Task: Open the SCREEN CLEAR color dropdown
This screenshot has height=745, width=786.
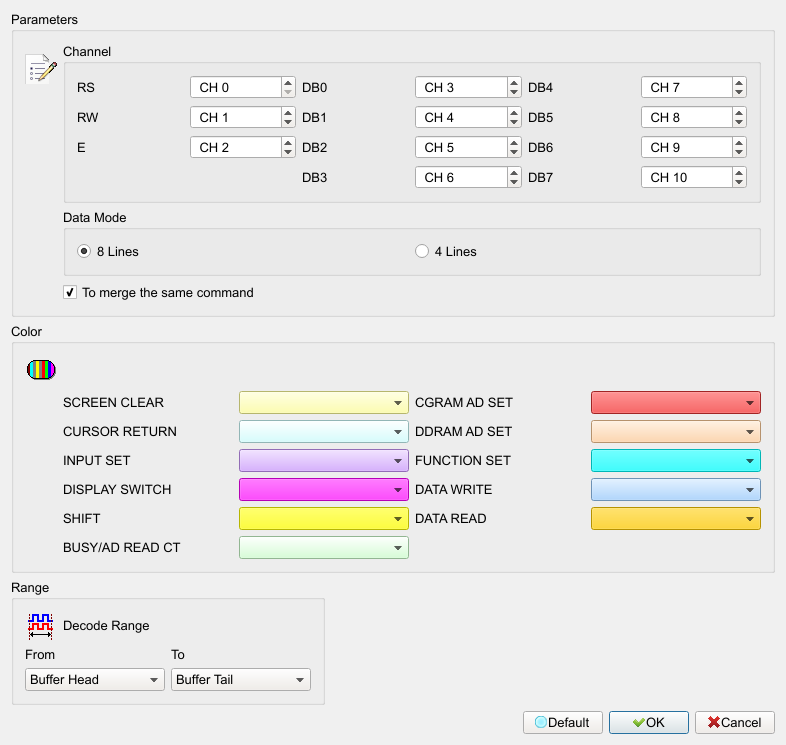Action: tap(324, 403)
